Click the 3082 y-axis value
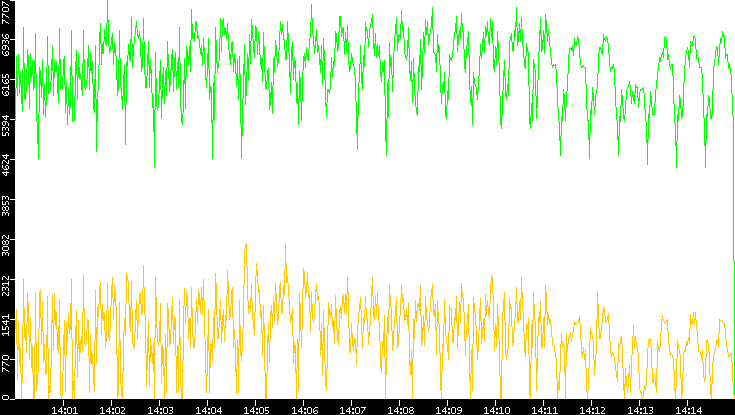 [x=6, y=247]
